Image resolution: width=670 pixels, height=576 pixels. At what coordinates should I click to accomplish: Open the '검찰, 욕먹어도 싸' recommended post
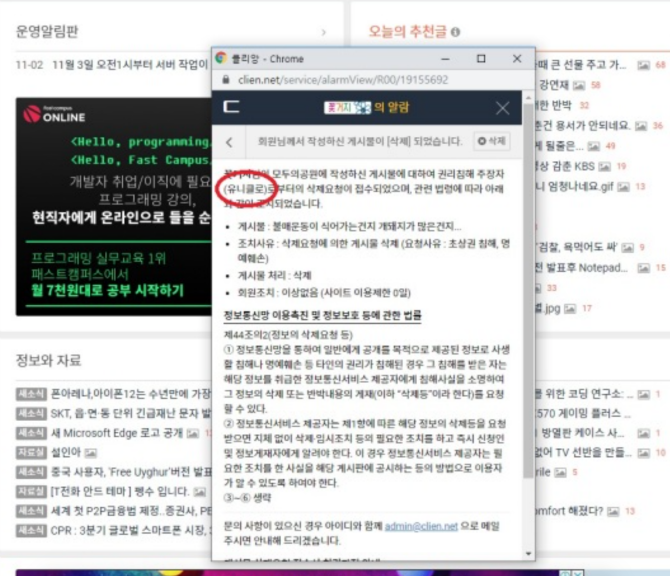click(576, 247)
